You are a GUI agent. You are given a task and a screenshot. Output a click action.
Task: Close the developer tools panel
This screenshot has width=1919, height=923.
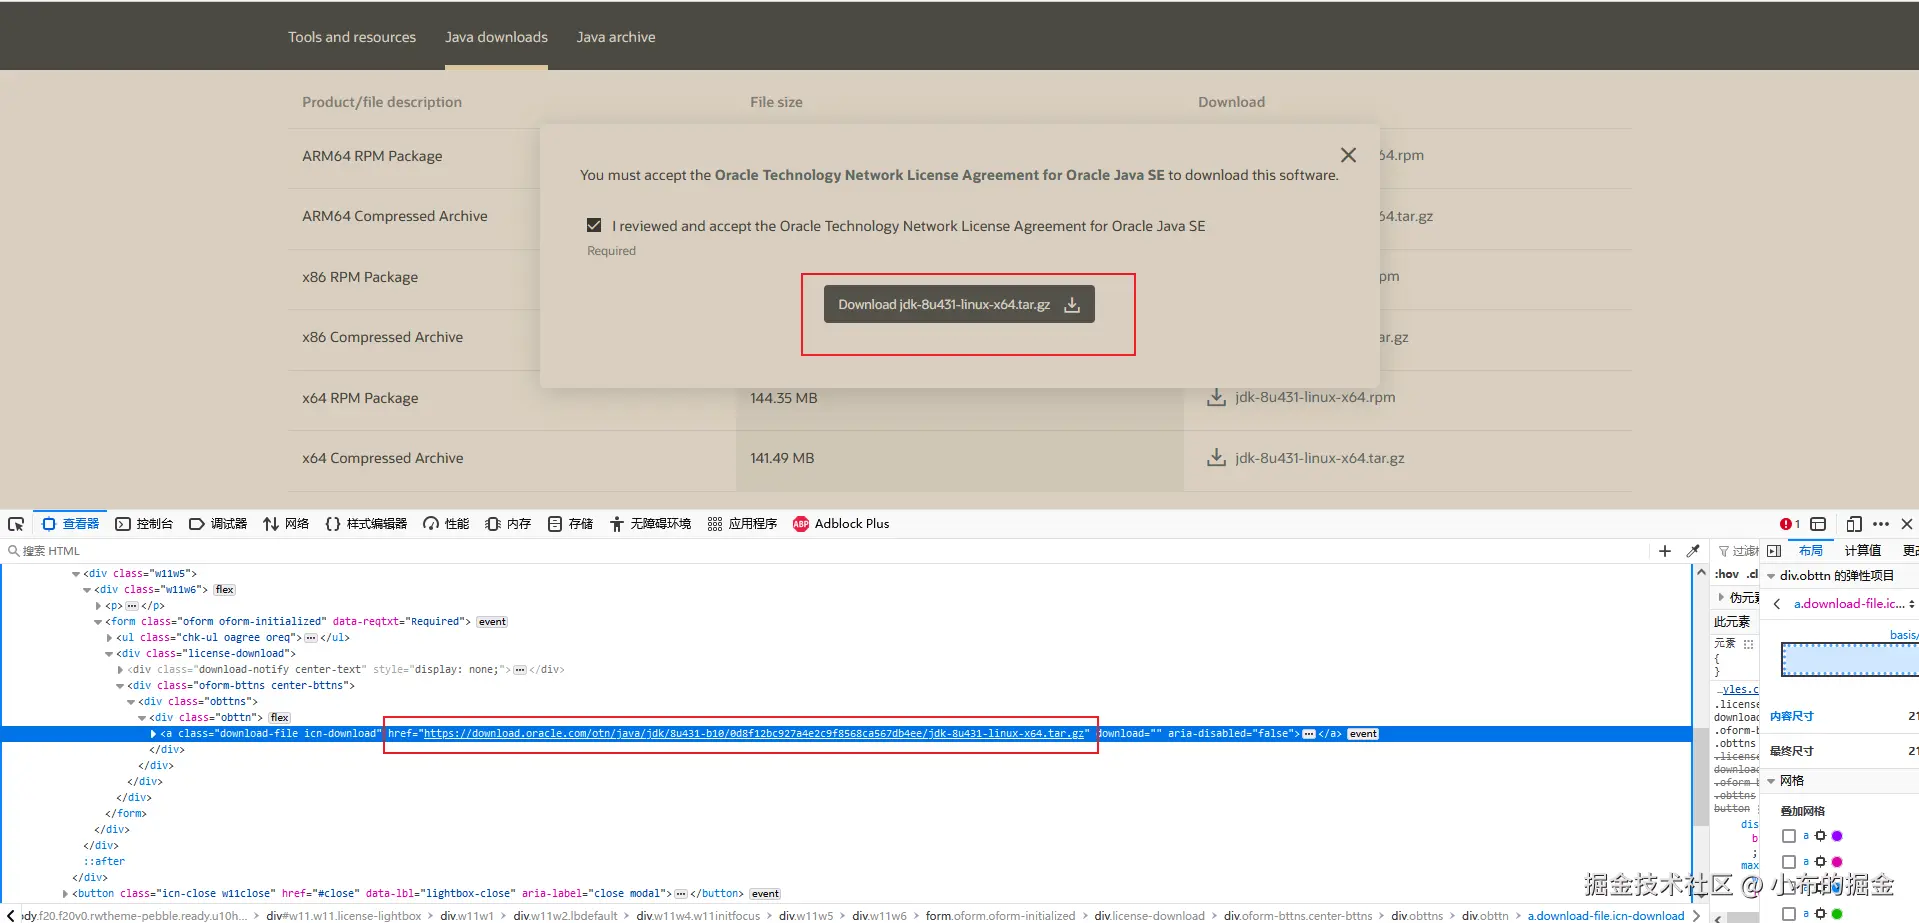point(1907,524)
